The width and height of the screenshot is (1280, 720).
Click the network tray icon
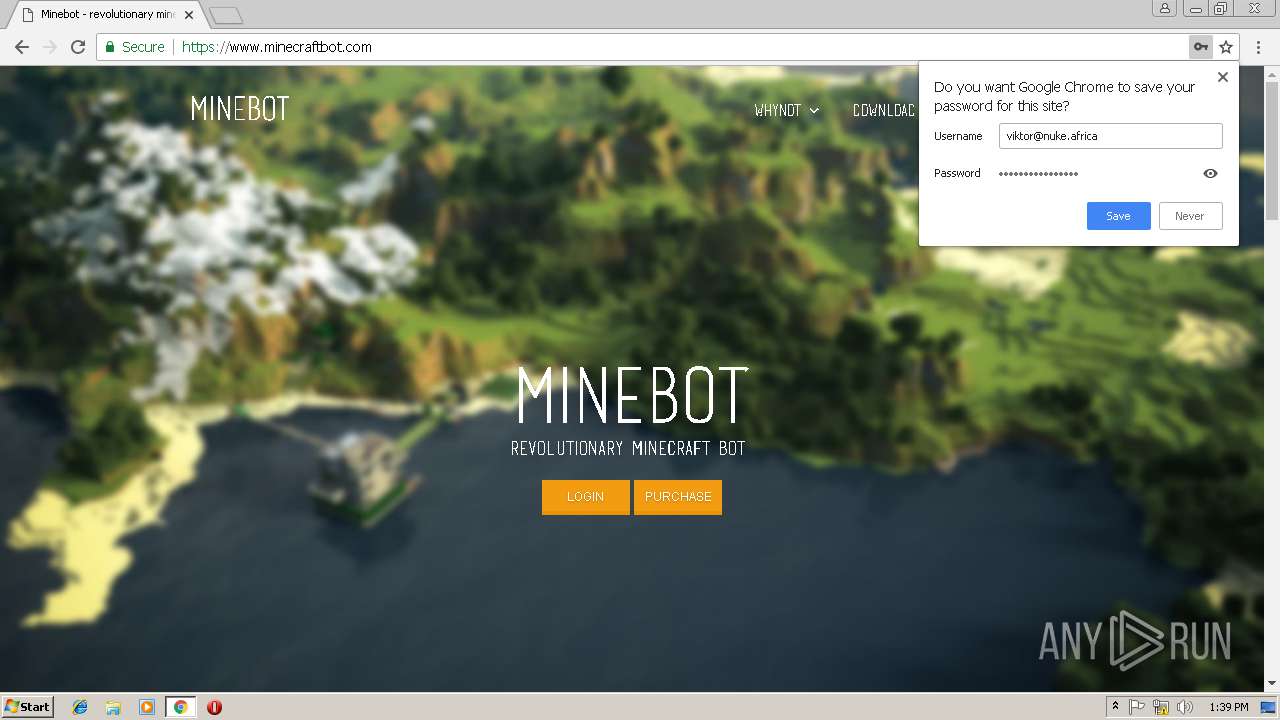click(x=1161, y=707)
